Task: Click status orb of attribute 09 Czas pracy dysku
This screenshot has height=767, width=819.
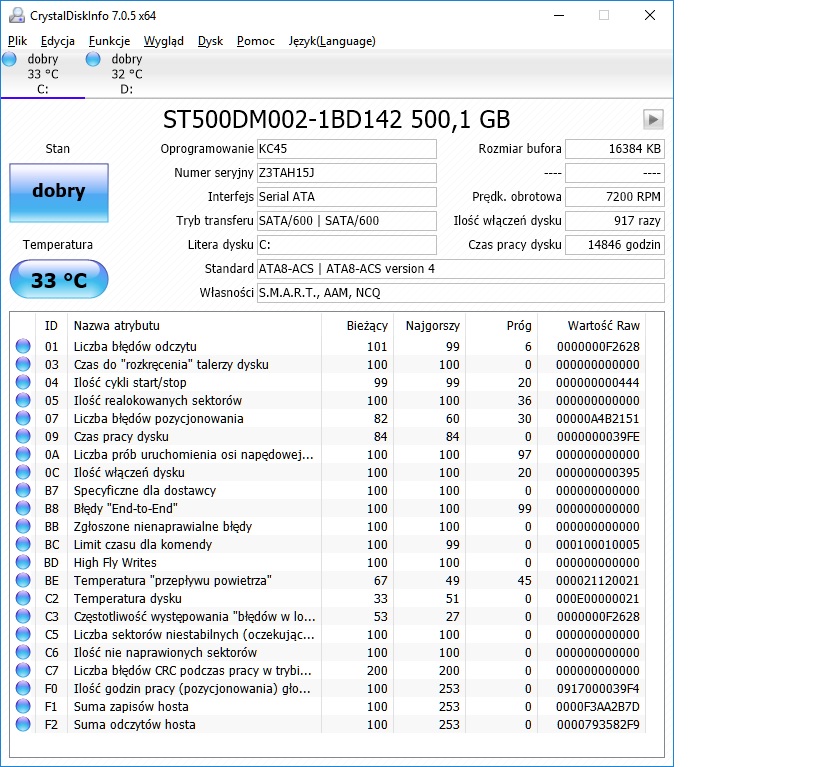Action: pyautogui.click(x=23, y=436)
